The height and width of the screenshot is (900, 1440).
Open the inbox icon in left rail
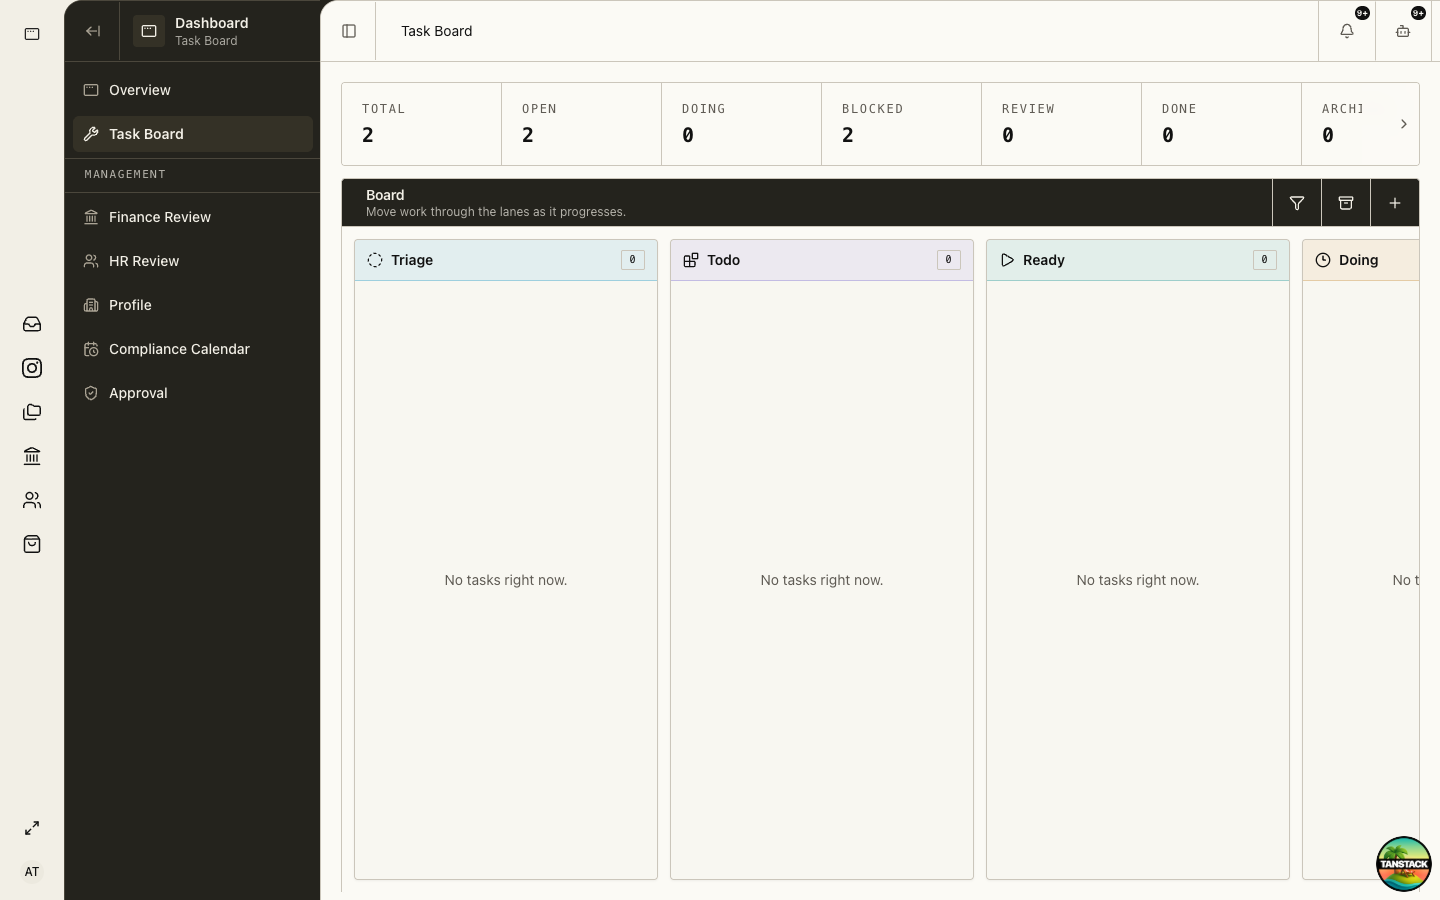32,324
